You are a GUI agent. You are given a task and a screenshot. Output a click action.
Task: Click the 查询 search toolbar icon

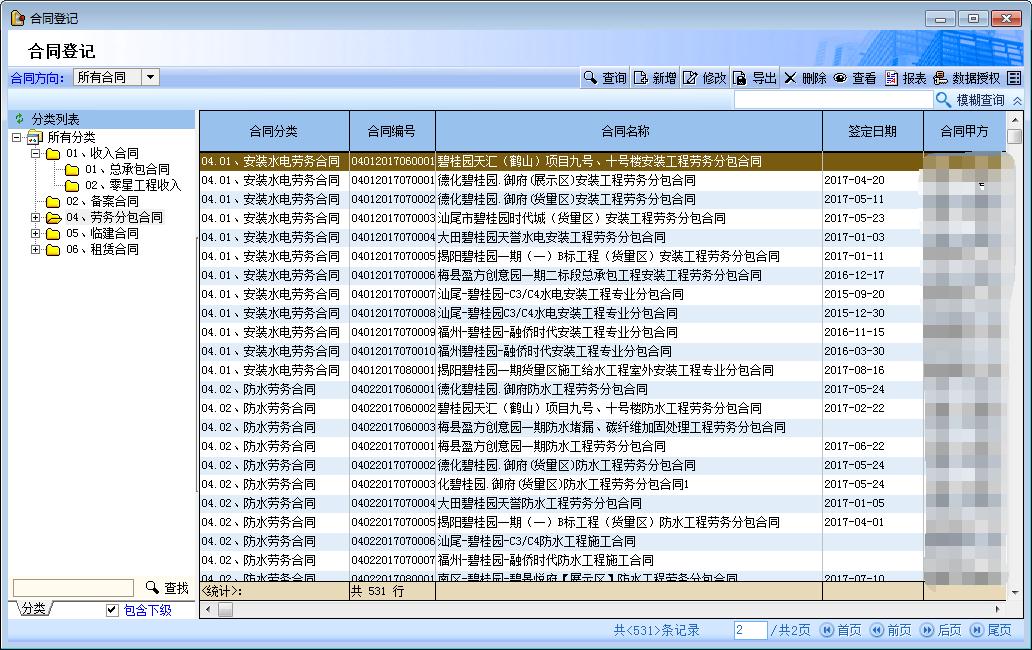tap(592, 78)
